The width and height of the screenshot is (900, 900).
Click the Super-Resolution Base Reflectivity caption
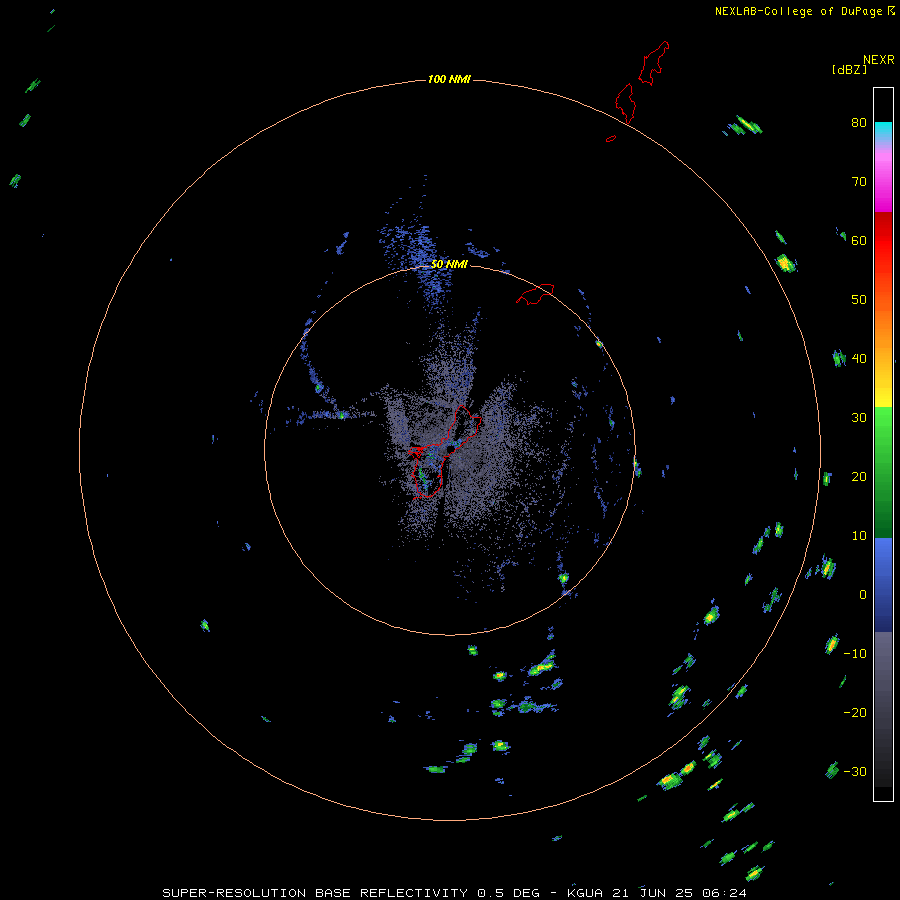point(454,893)
